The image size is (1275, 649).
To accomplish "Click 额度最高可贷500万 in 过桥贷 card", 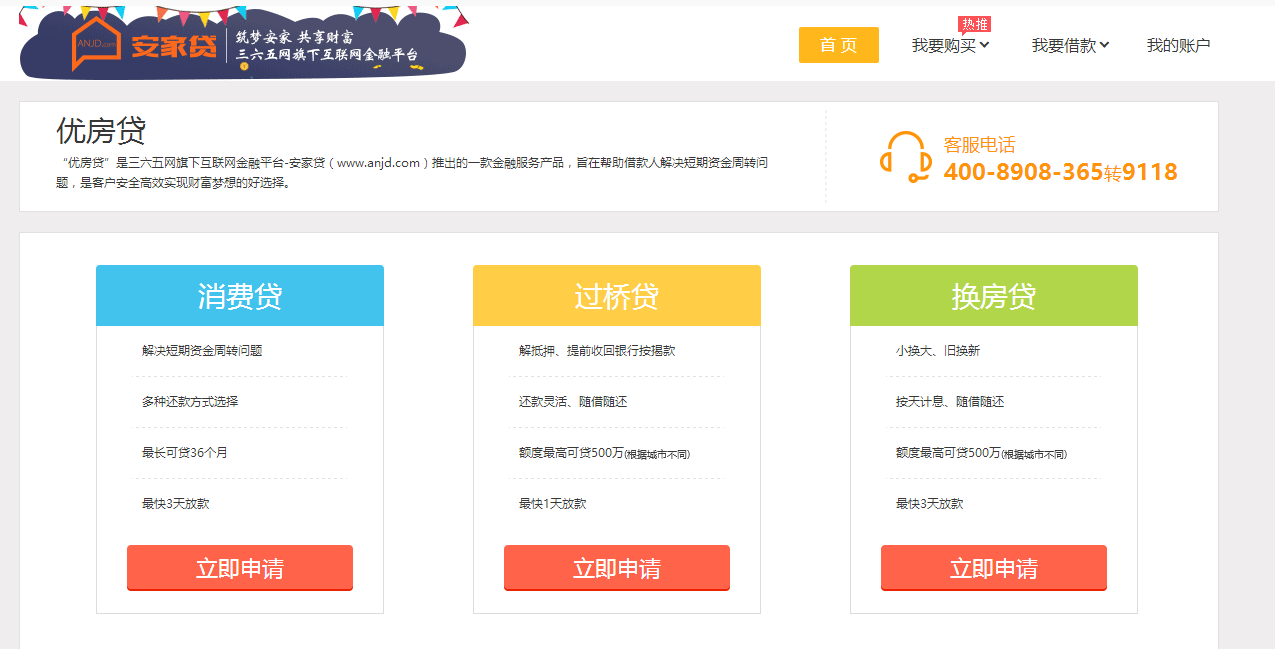I will click(571, 453).
